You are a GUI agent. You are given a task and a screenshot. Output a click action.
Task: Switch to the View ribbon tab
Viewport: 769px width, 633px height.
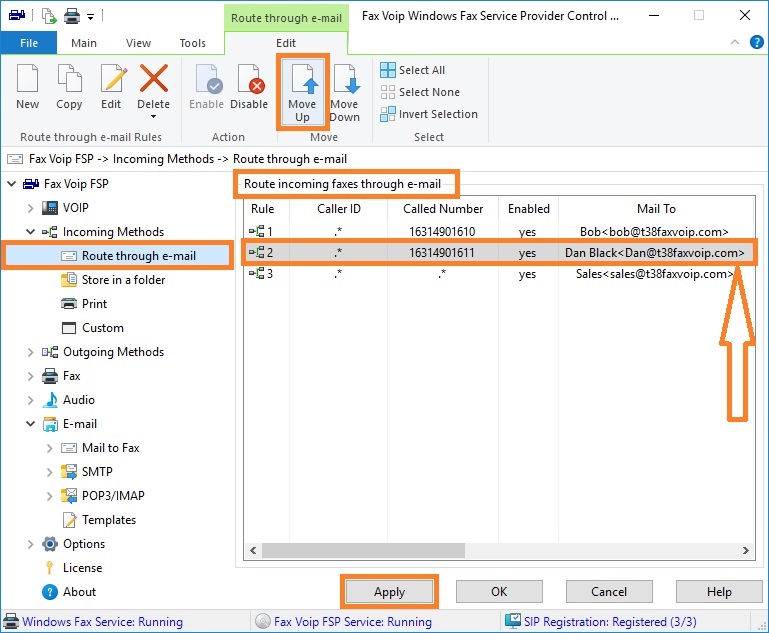coord(138,43)
